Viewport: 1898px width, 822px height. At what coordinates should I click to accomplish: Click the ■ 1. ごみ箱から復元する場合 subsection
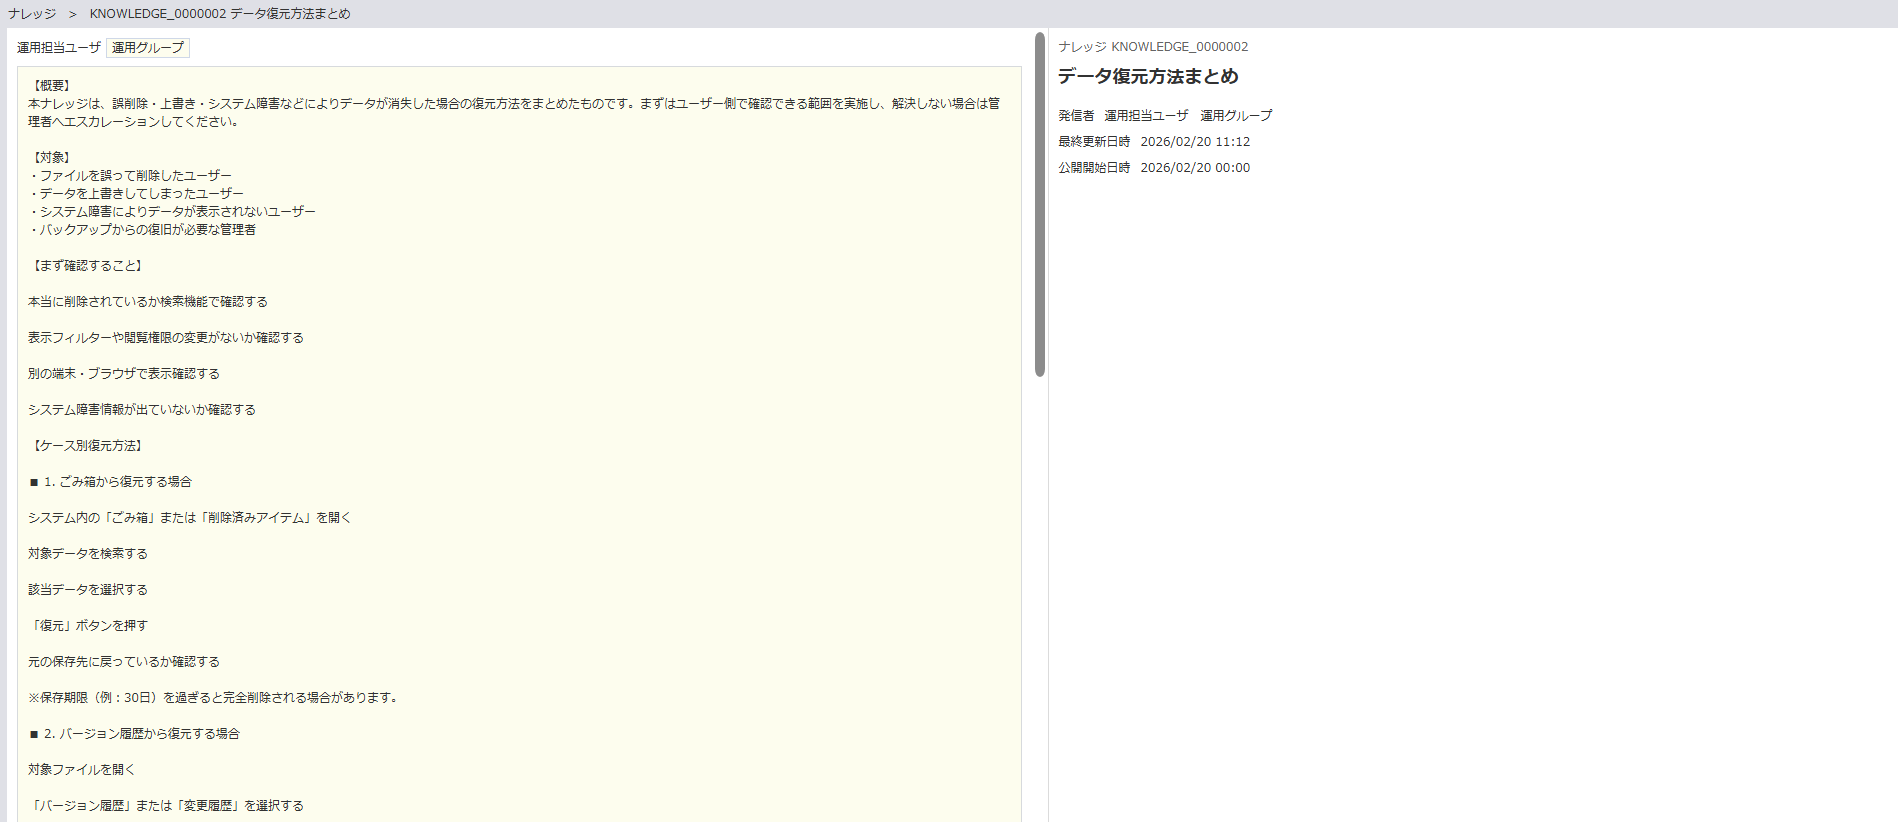(110, 482)
